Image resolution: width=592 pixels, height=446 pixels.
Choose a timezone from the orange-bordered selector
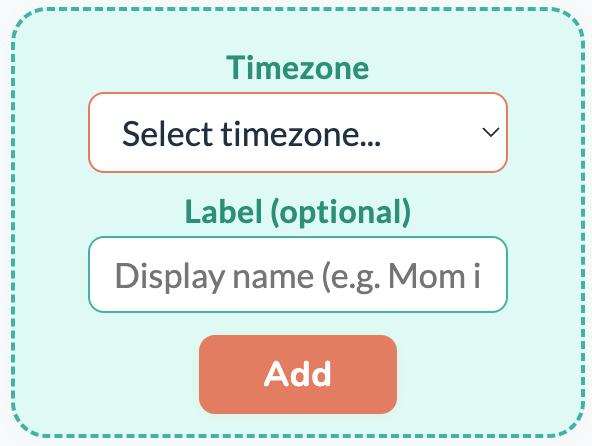pyautogui.click(x=298, y=133)
